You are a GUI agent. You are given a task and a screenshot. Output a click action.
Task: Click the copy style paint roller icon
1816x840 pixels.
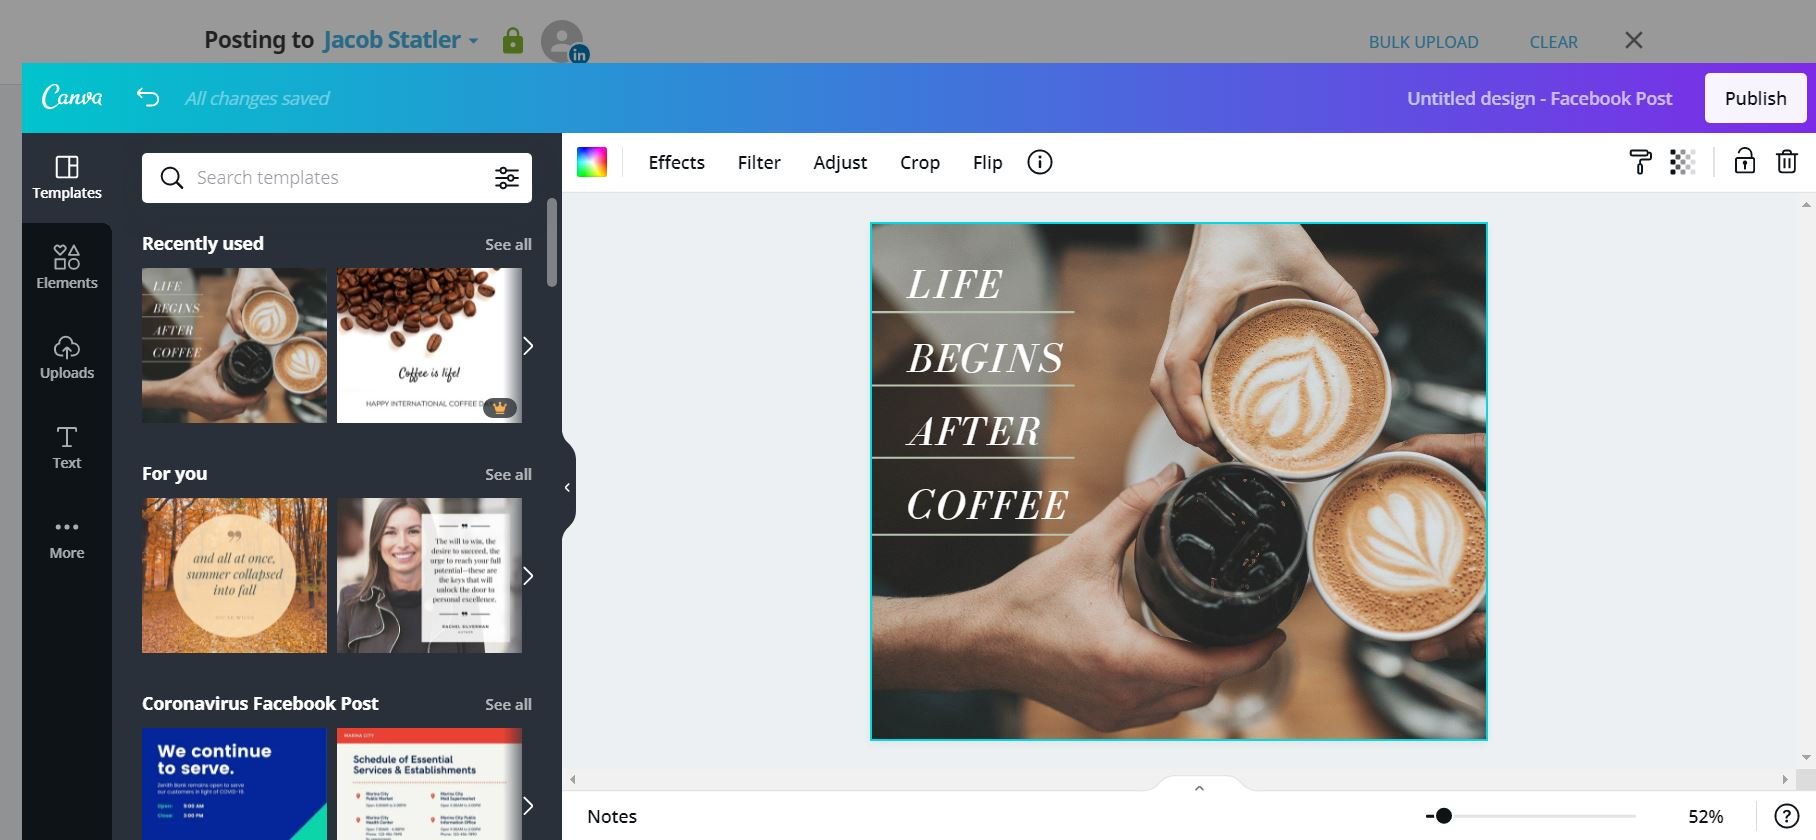coord(1640,162)
